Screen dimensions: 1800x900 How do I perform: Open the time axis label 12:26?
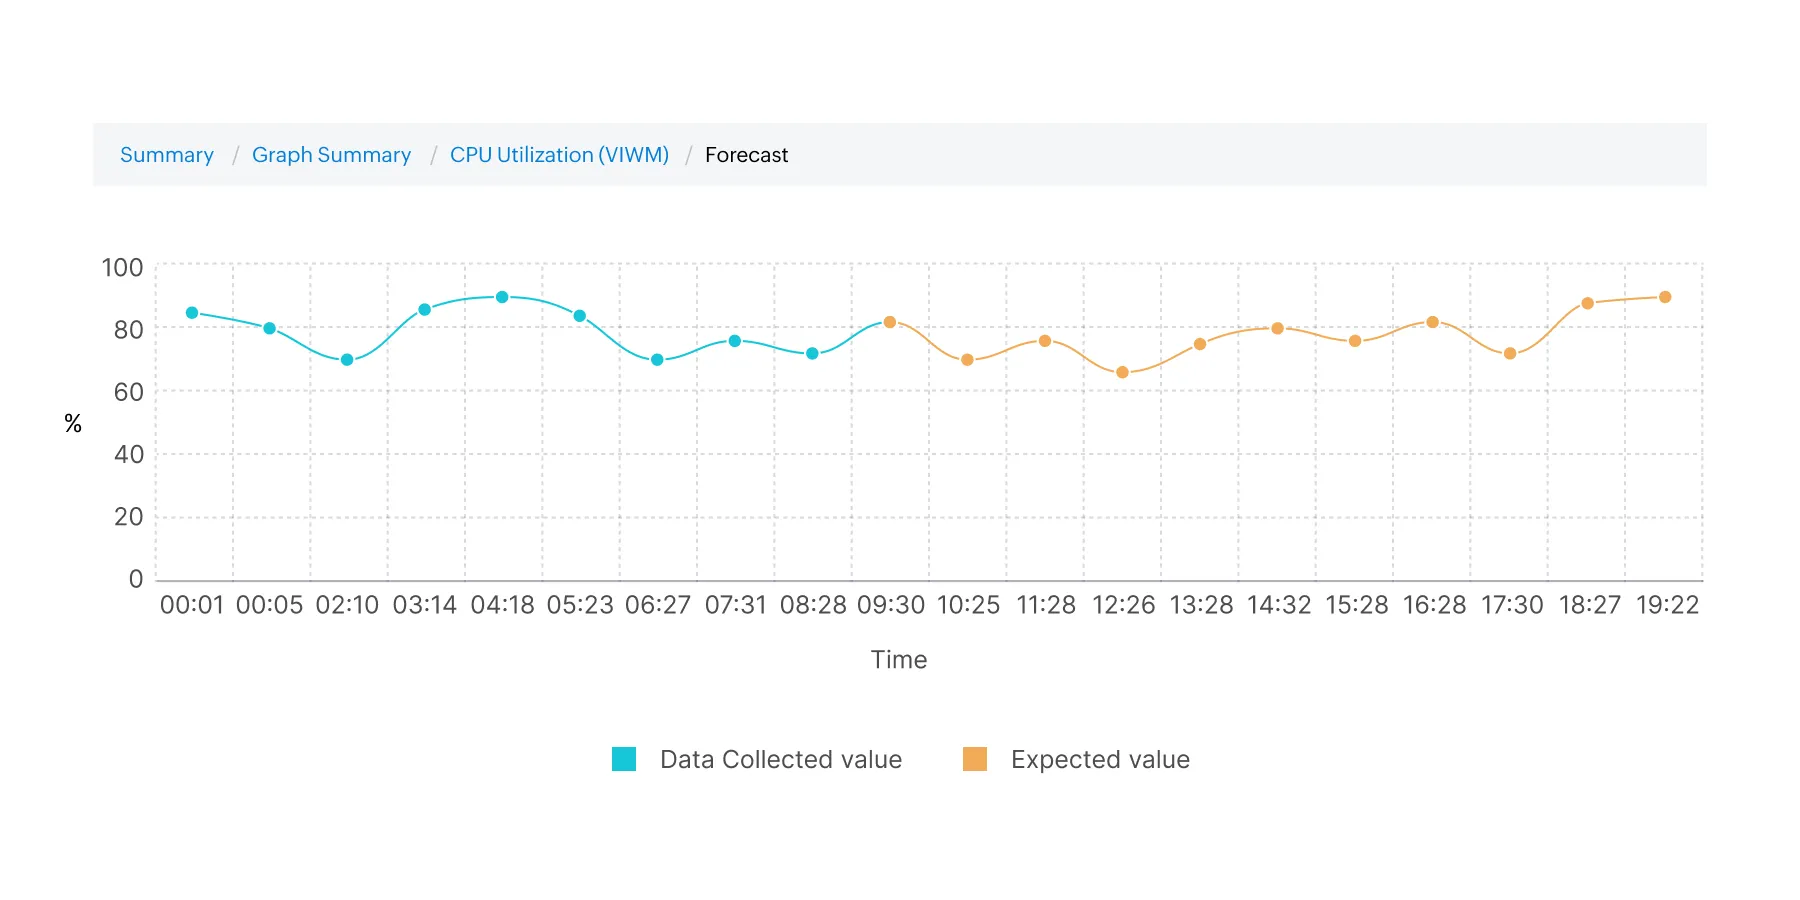pos(1124,605)
